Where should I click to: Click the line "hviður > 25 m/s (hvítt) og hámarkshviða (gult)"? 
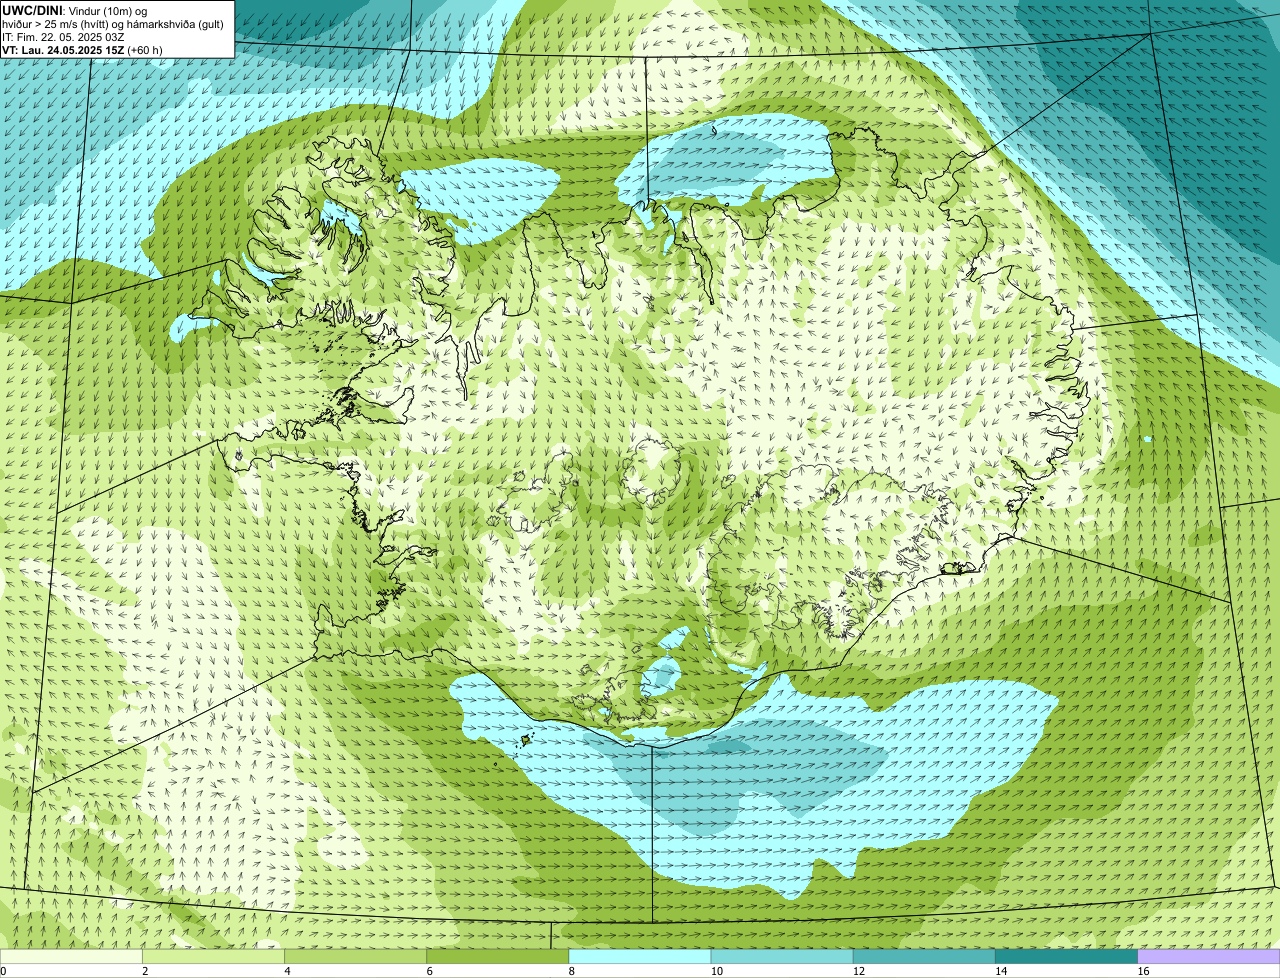[113, 23]
